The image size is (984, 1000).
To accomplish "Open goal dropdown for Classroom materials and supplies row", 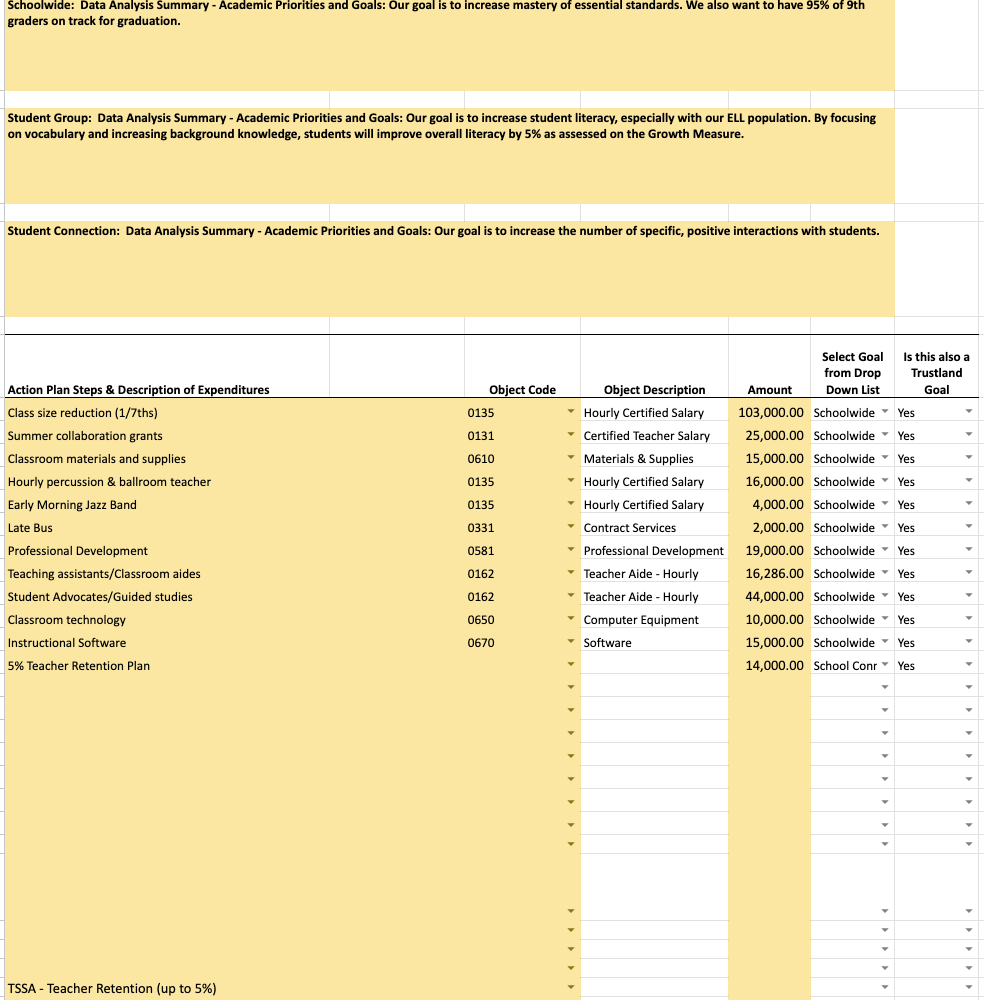I will pyautogui.click(x=885, y=458).
